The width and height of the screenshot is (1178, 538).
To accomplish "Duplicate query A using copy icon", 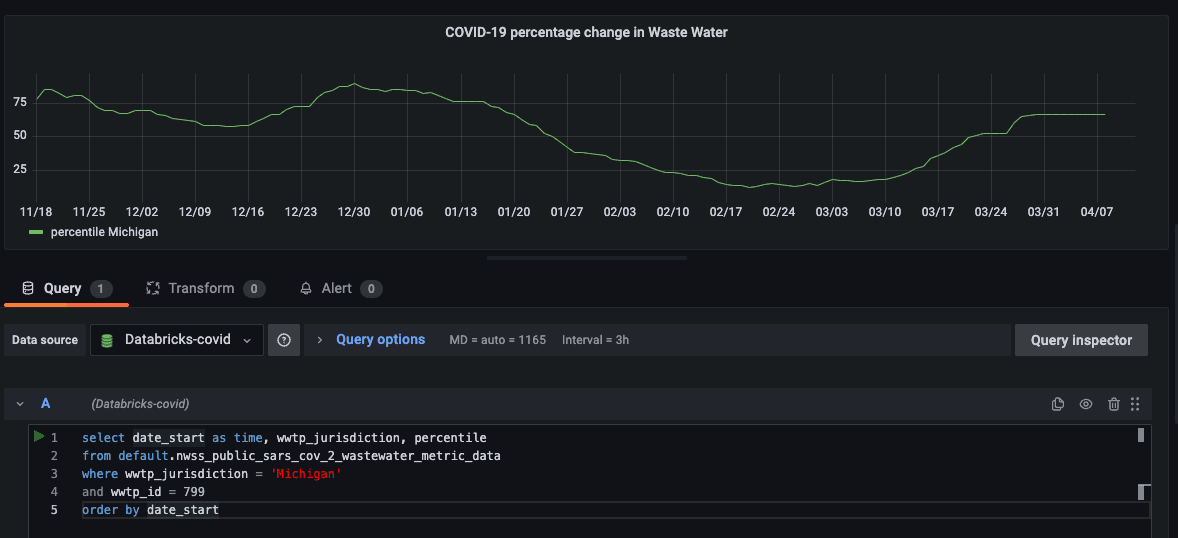I will (x=1058, y=404).
